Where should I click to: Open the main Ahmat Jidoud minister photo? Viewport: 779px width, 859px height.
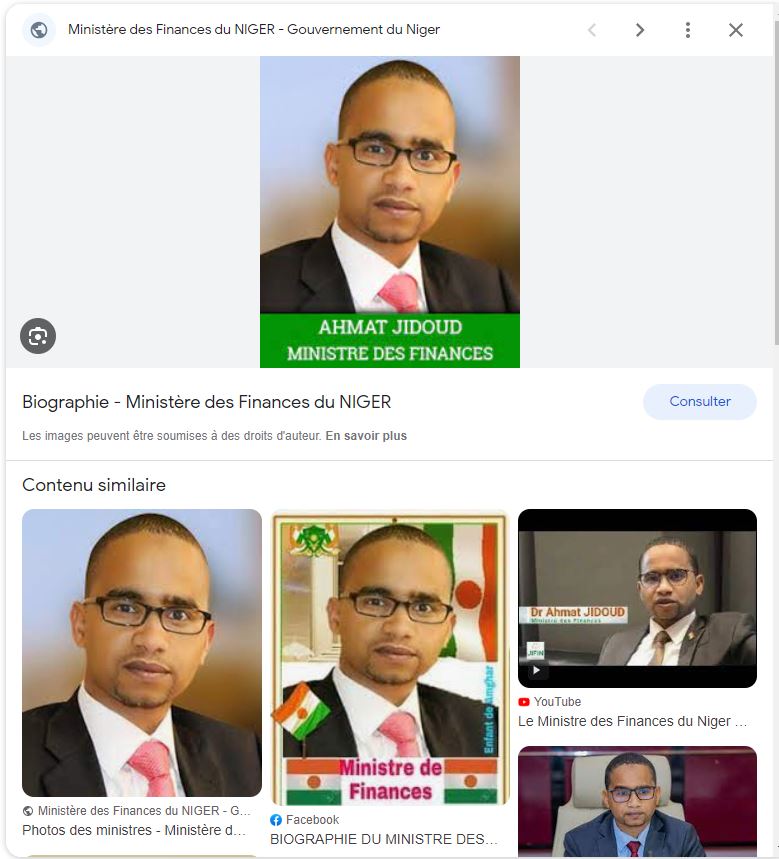click(390, 212)
